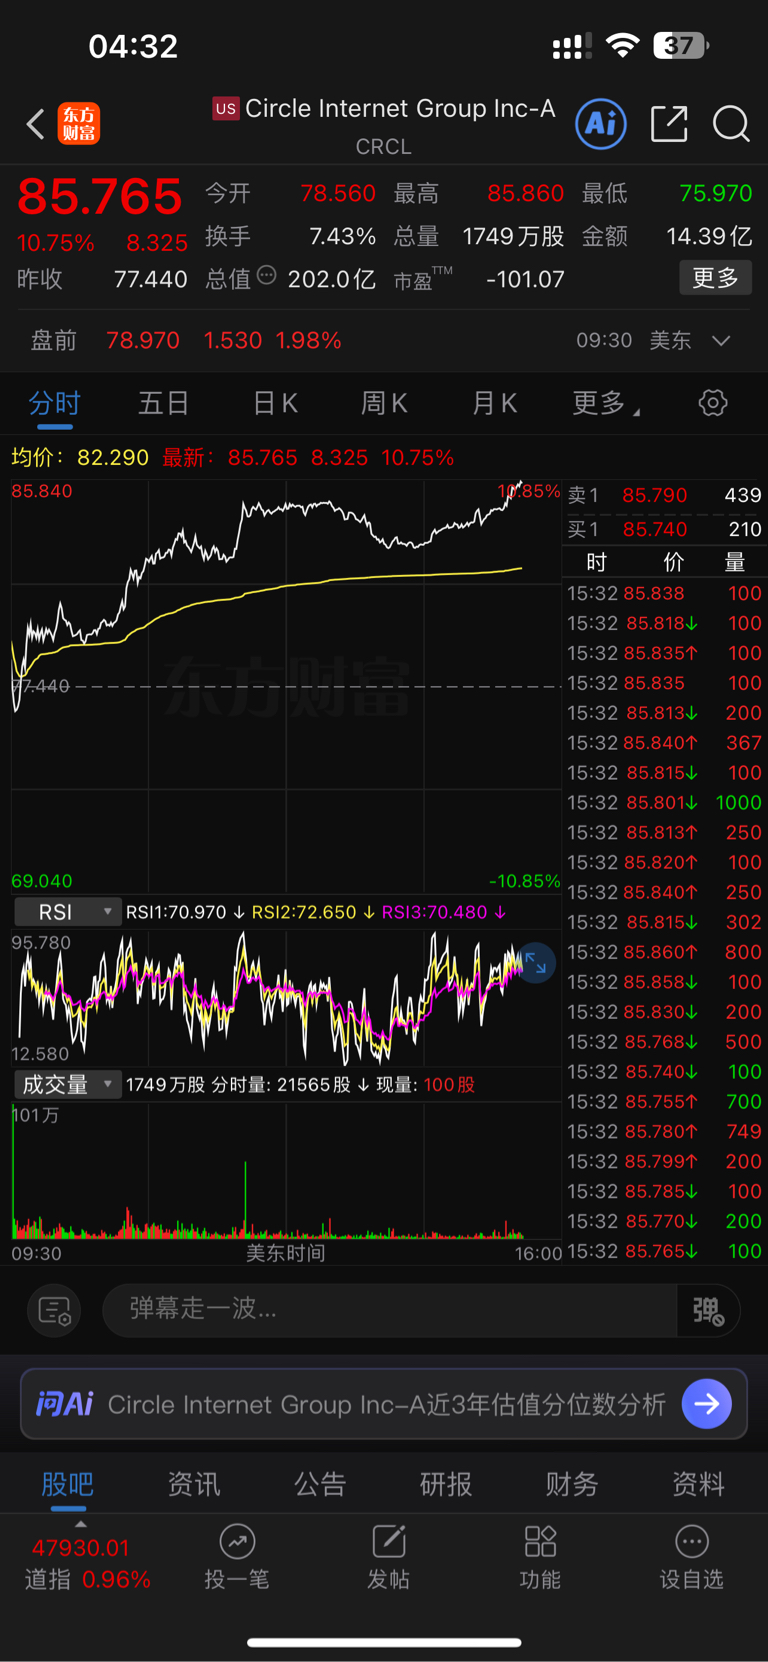This screenshot has width=768, height=1662.
Task: Tap the intraday price chart area
Action: [286, 686]
